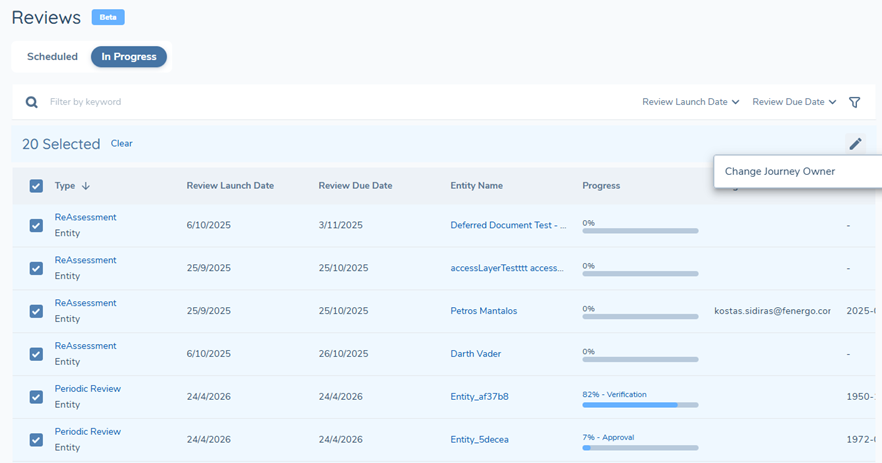This screenshot has height=463, width=882.
Task: Uncheck the Entity_5decea row checkbox
Action: coord(36,439)
